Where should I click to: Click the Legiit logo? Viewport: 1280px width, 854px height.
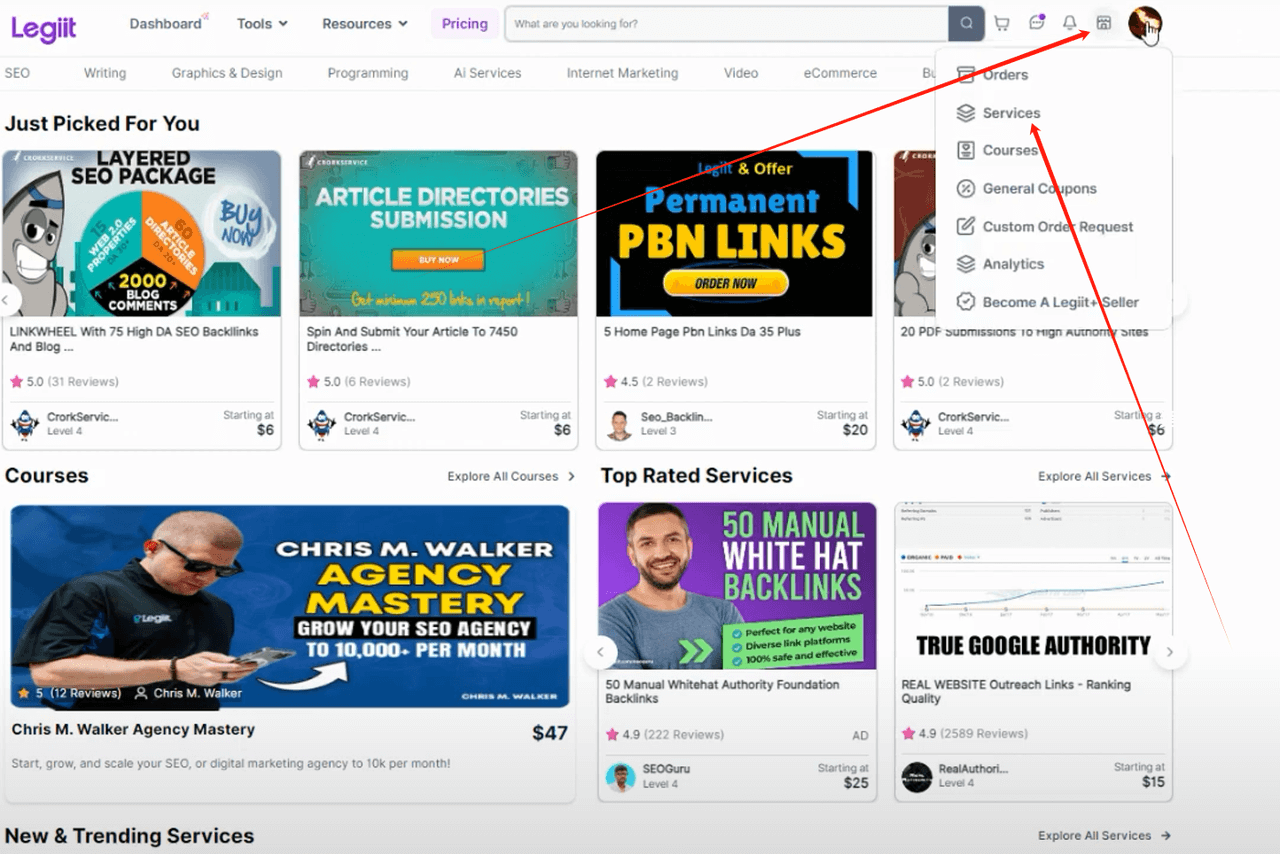click(x=44, y=27)
